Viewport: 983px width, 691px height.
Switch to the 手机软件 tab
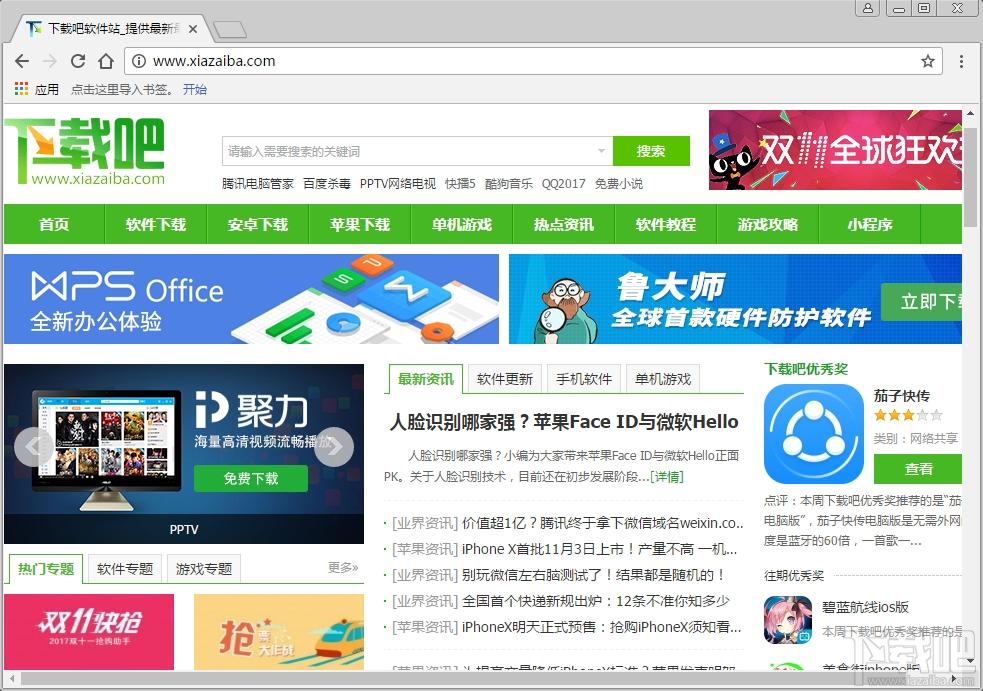[584, 379]
